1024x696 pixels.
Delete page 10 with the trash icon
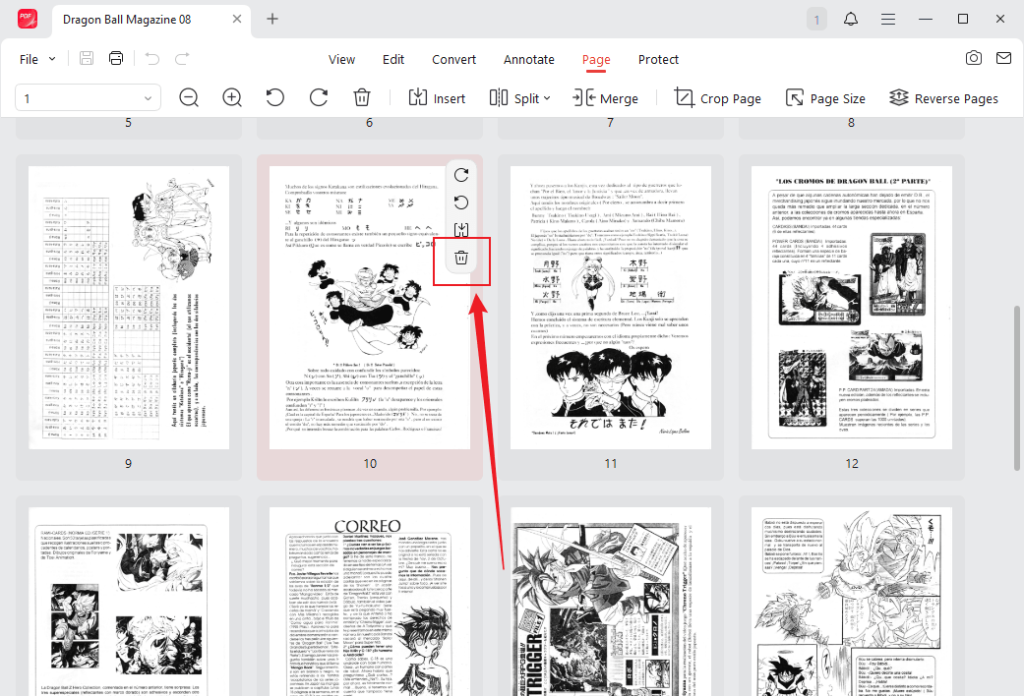461,259
